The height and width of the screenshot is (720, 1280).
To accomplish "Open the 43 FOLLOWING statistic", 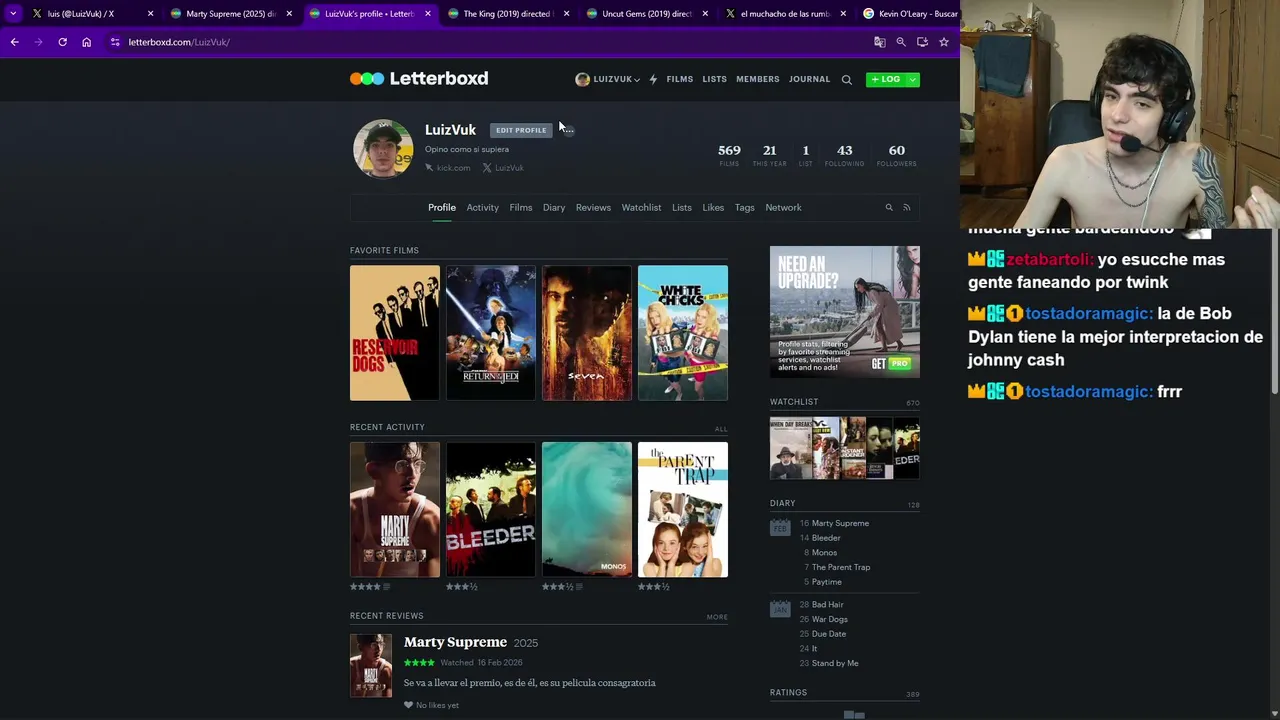I will (845, 155).
